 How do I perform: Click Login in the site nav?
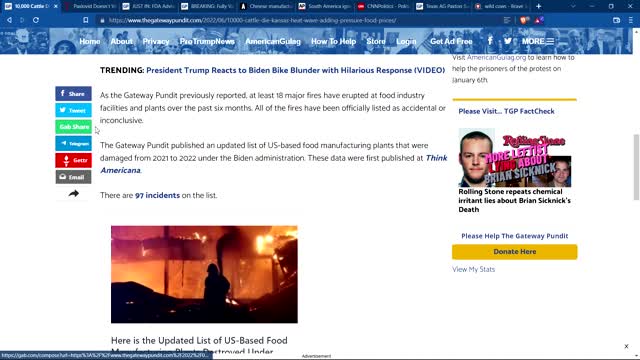[x=406, y=41]
